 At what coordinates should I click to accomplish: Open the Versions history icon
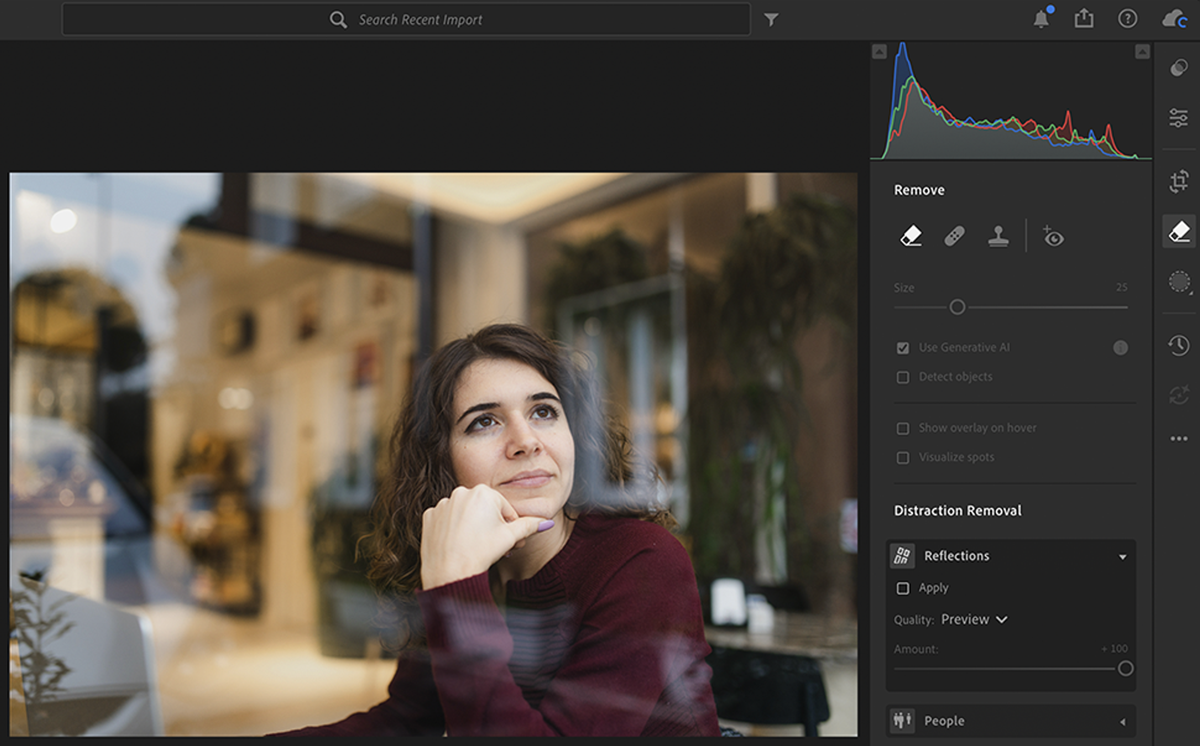[1179, 345]
